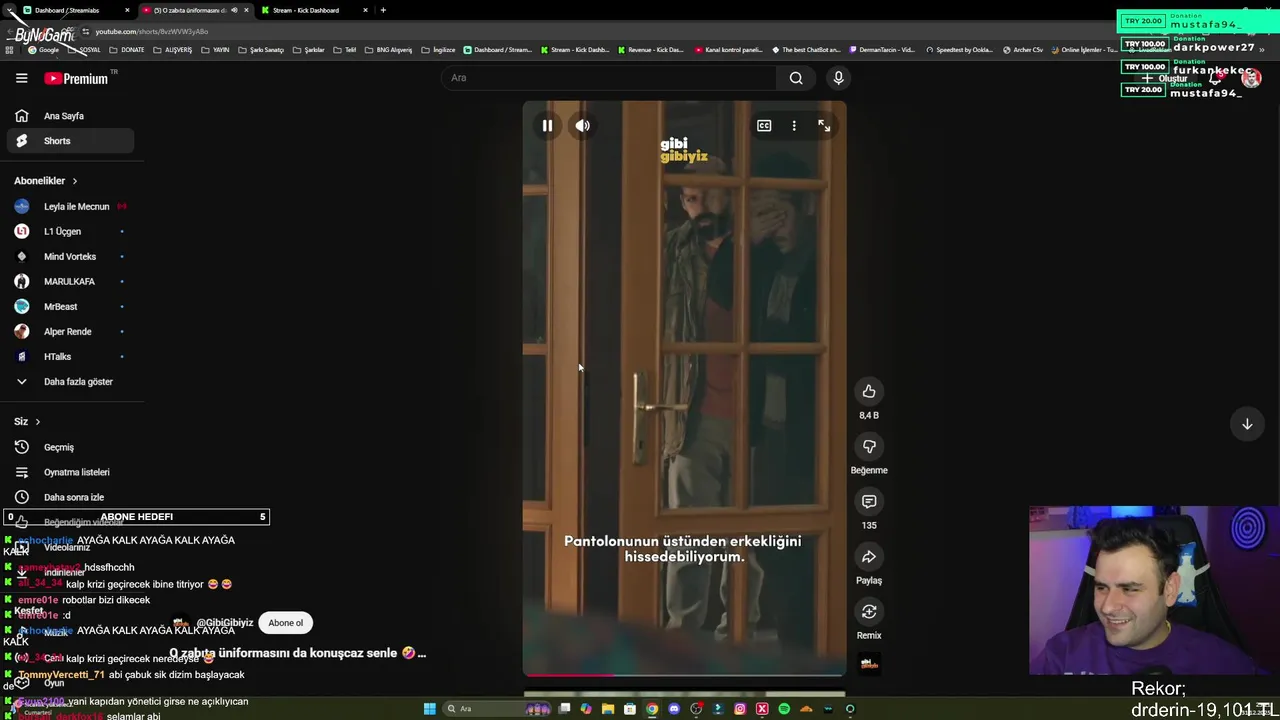Open Ana Sayfa in the sidebar
The height and width of the screenshot is (720, 1280).
[70, 116]
